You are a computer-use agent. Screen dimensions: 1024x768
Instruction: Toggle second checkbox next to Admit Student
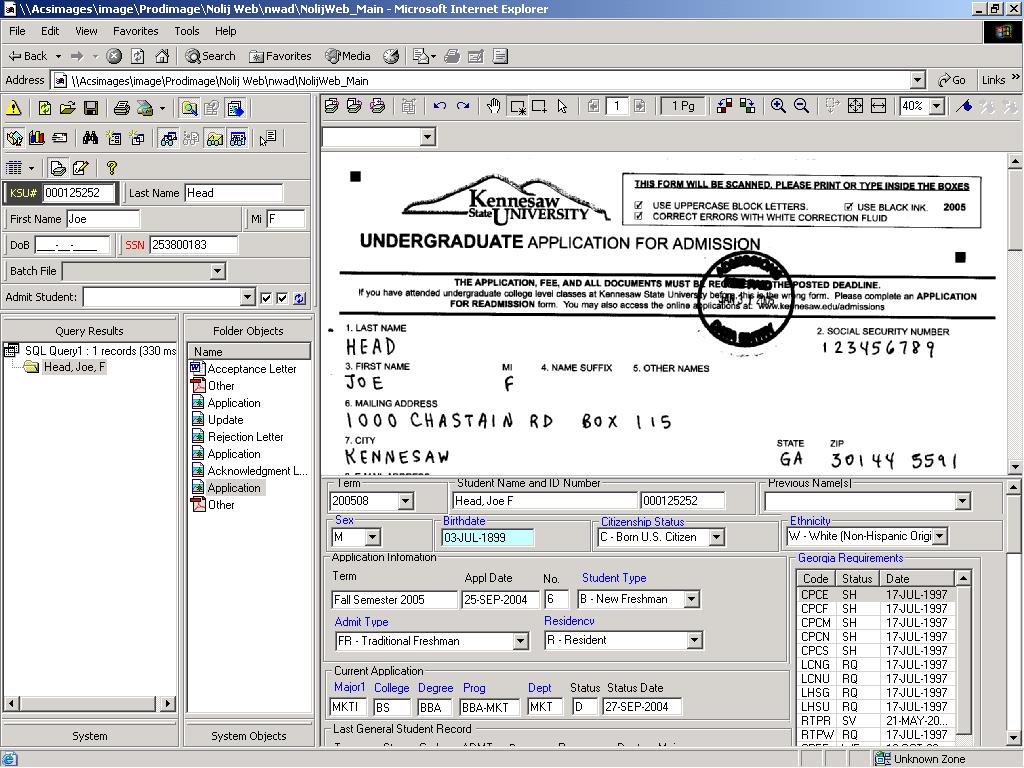pos(282,298)
